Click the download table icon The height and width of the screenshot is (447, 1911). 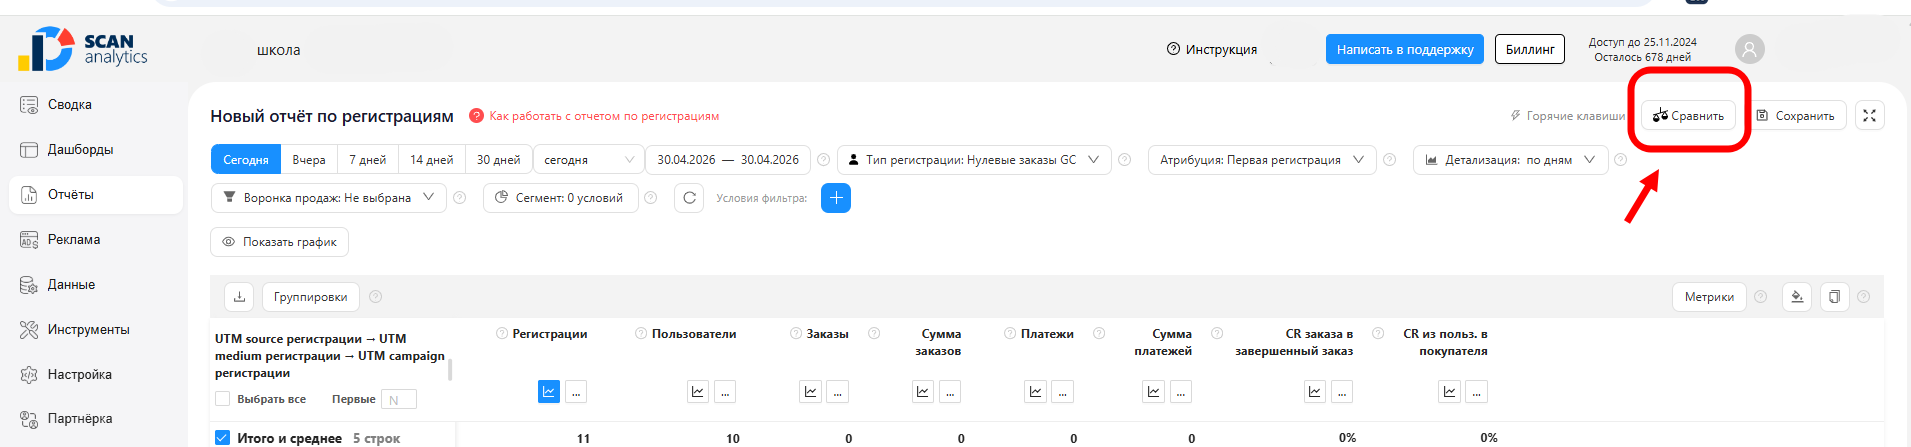tap(239, 297)
